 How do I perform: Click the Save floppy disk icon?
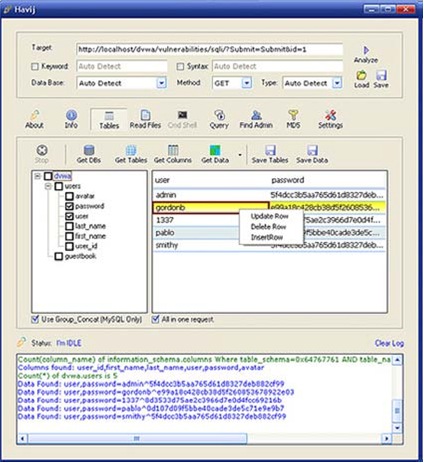click(381, 75)
